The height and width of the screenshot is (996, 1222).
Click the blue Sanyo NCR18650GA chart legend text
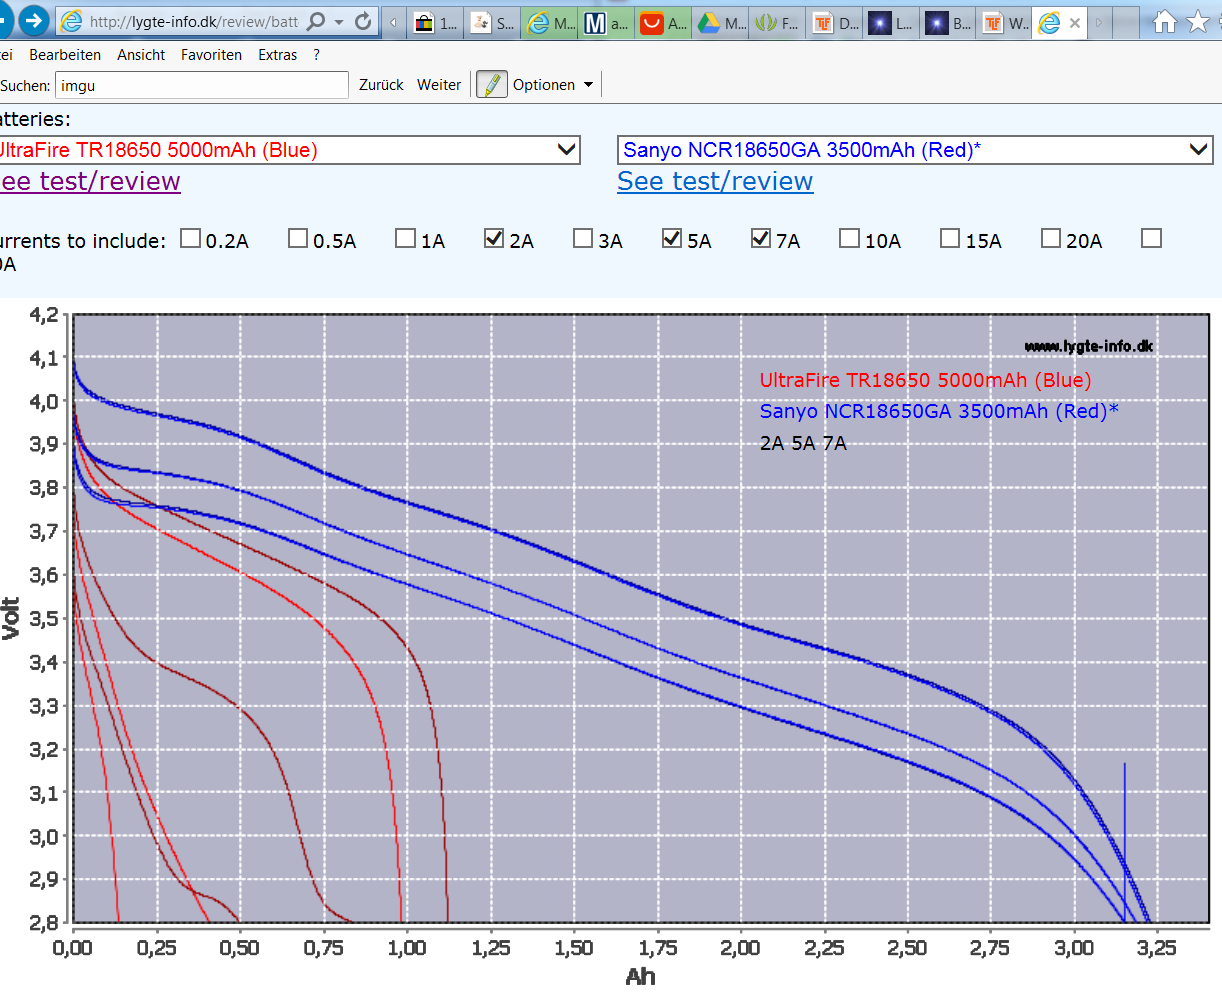point(939,411)
